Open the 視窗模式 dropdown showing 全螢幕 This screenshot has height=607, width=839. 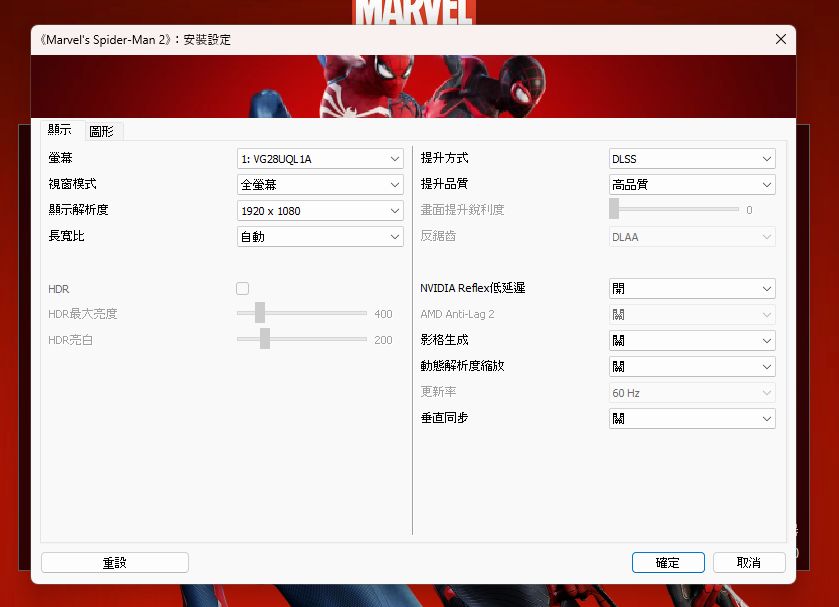pyautogui.click(x=320, y=185)
